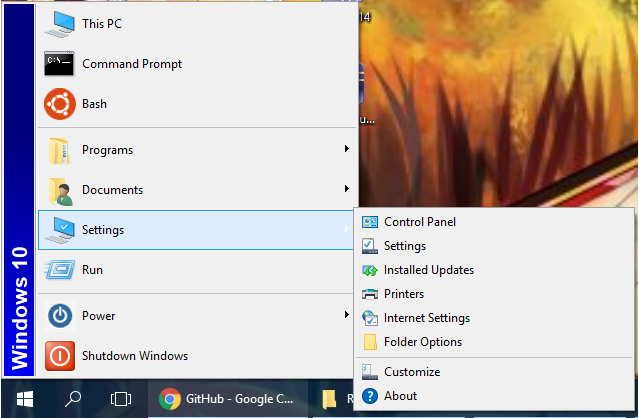639x418 pixels.
Task: Click the Control Panel icon in submenu
Action: pos(370,222)
